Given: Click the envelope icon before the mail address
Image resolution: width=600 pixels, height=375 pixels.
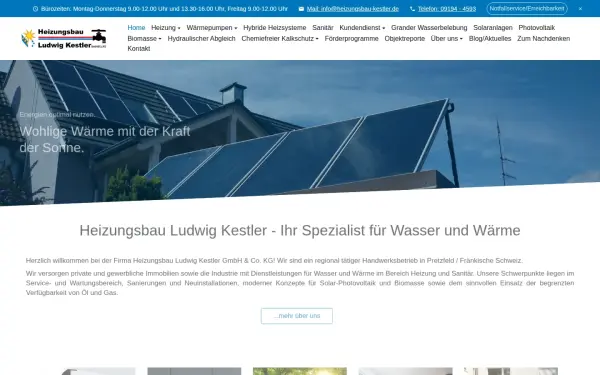Looking at the screenshot, I should pos(301,9).
